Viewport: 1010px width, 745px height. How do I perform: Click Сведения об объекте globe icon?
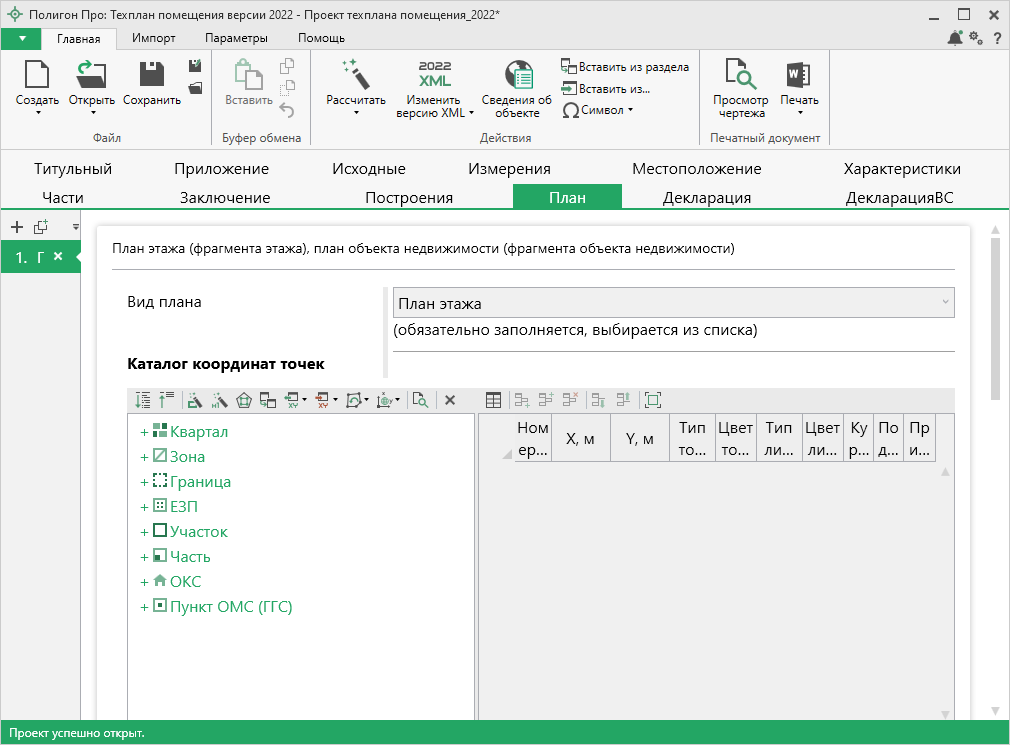517,75
